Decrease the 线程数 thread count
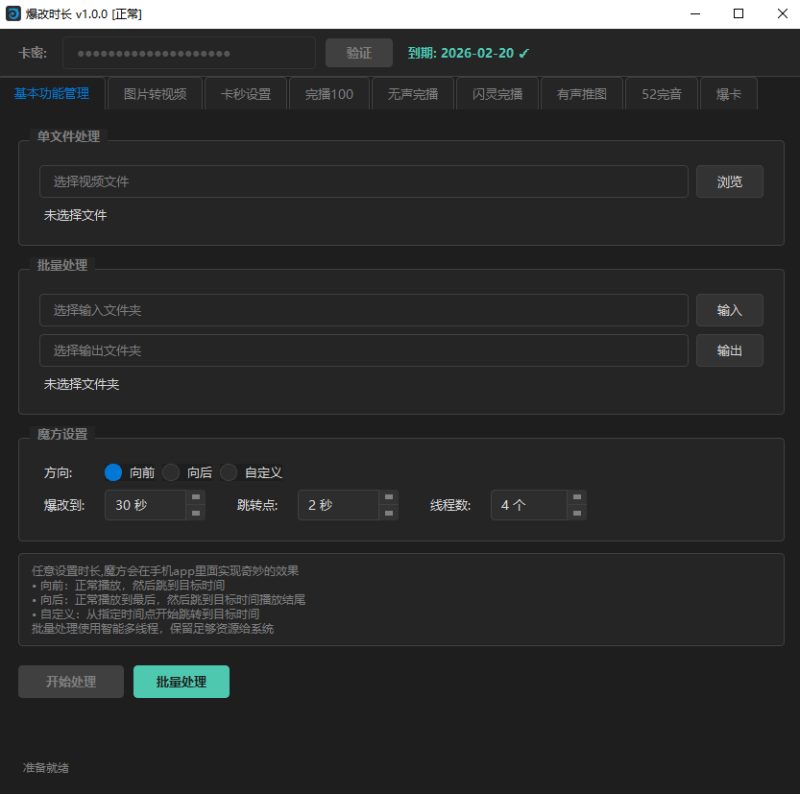 (x=576, y=513)
